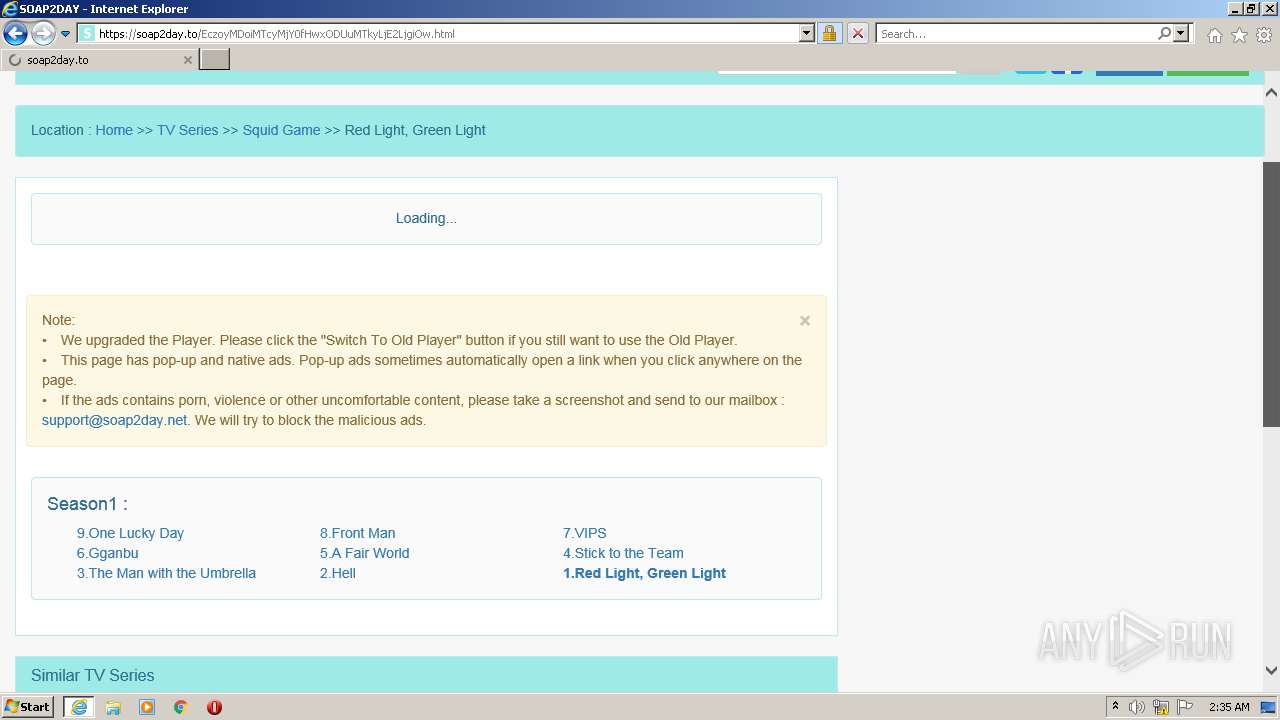1280x720 pixels.
Task: Open the volume speaker tray icon
Action: coord(1137,707)
